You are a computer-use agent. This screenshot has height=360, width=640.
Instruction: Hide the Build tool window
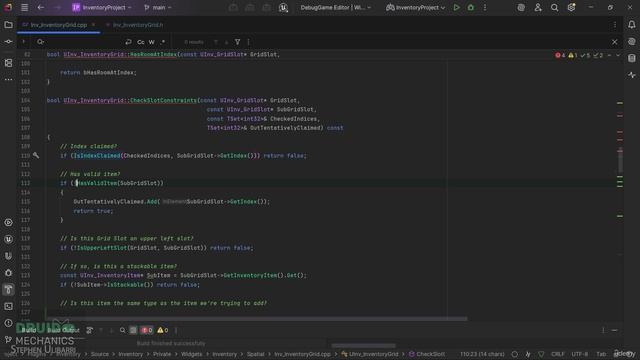tap(615, 330)
